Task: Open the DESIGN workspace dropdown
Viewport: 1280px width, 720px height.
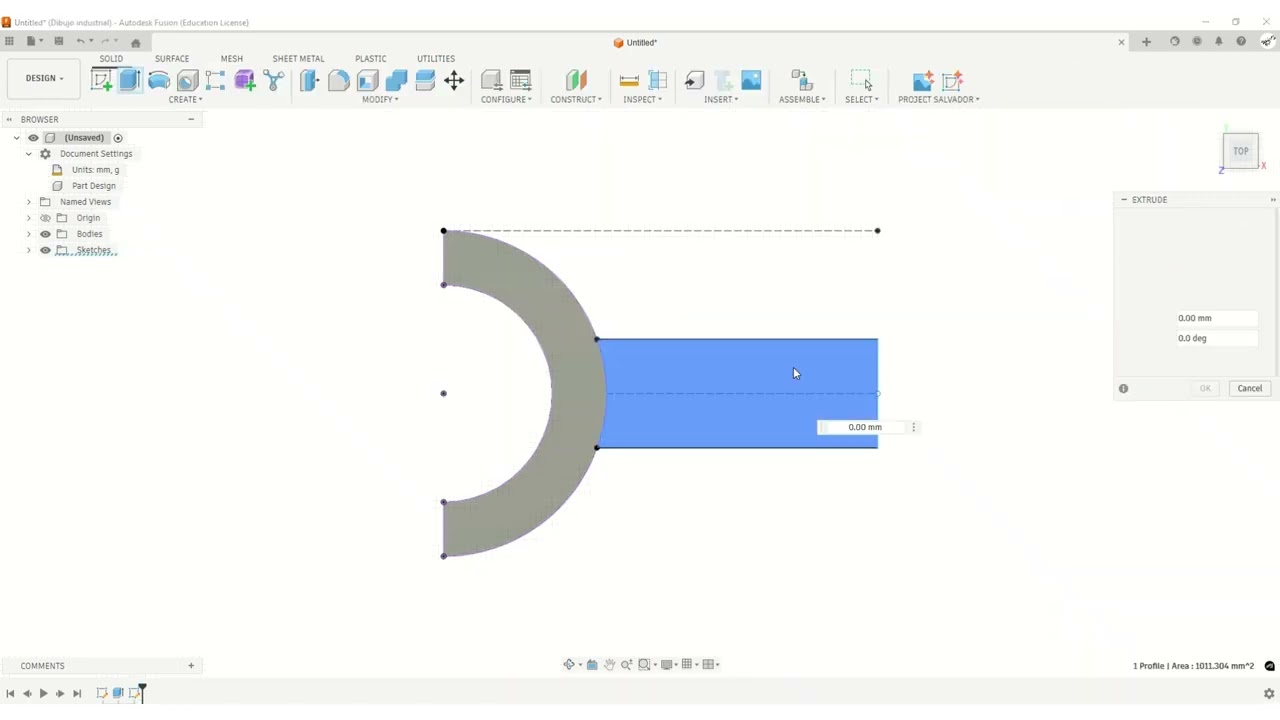Action: point(44,78)
